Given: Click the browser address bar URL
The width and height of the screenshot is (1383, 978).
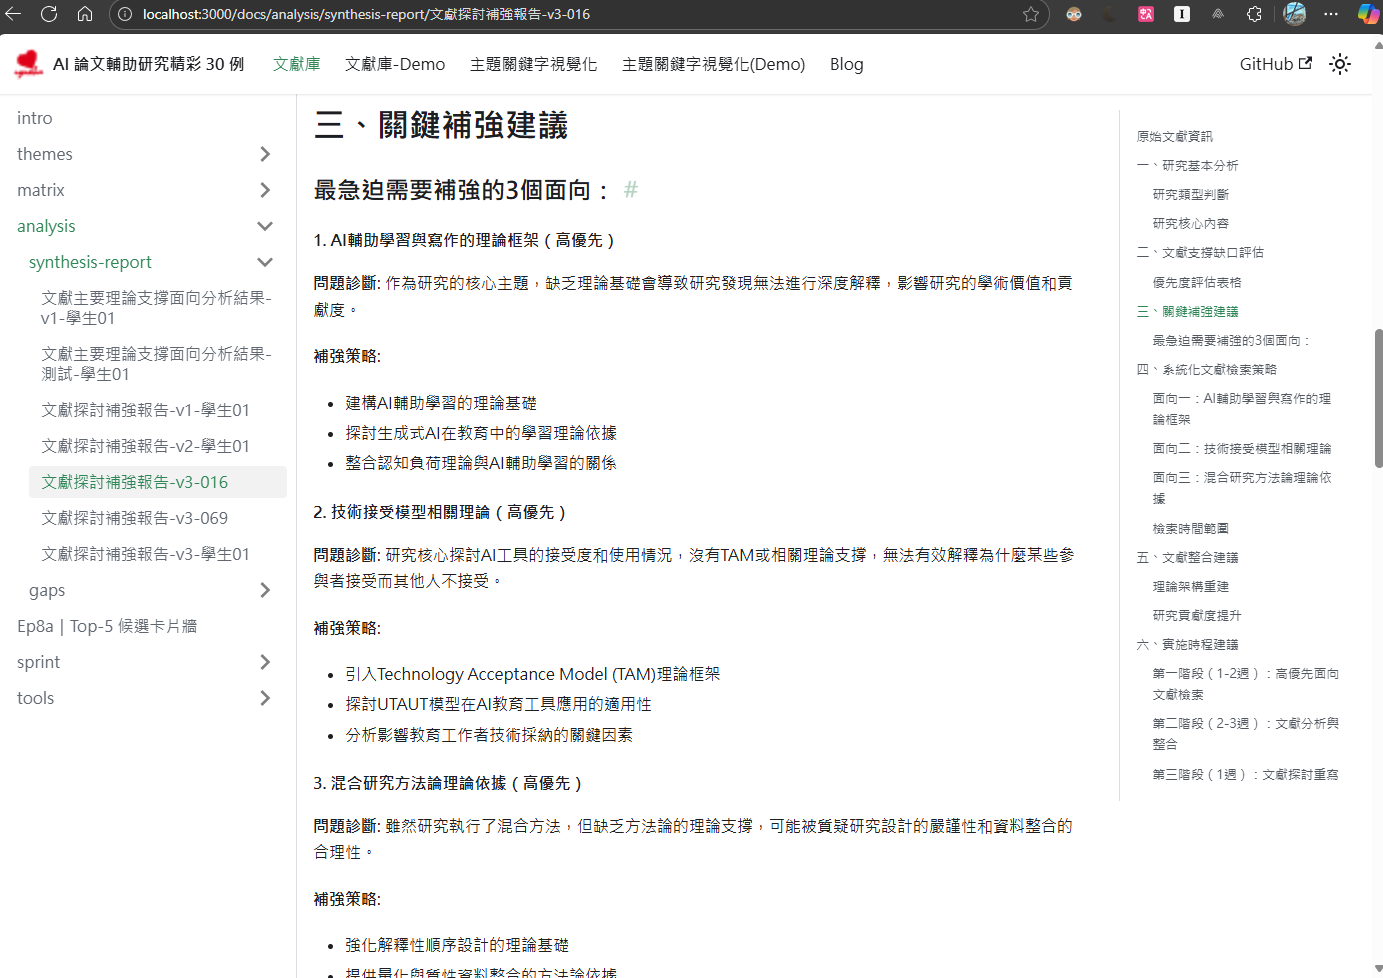Looking at the screenshot, I should 366,14.
